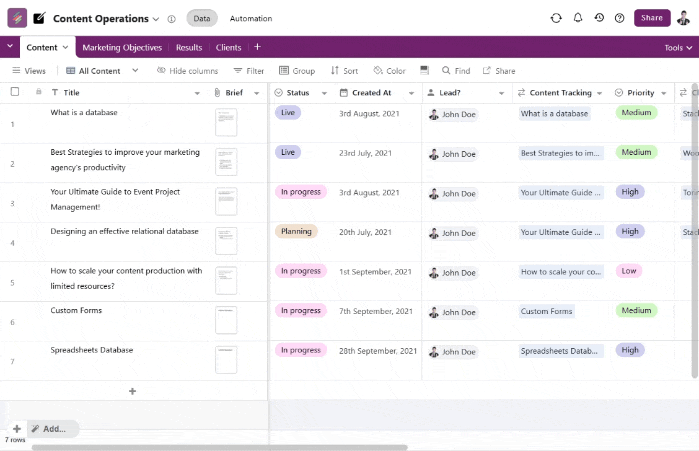Click the info icon beside Content Operations
The height and width of the screenshot is (451, 699).
pos(171,19)
